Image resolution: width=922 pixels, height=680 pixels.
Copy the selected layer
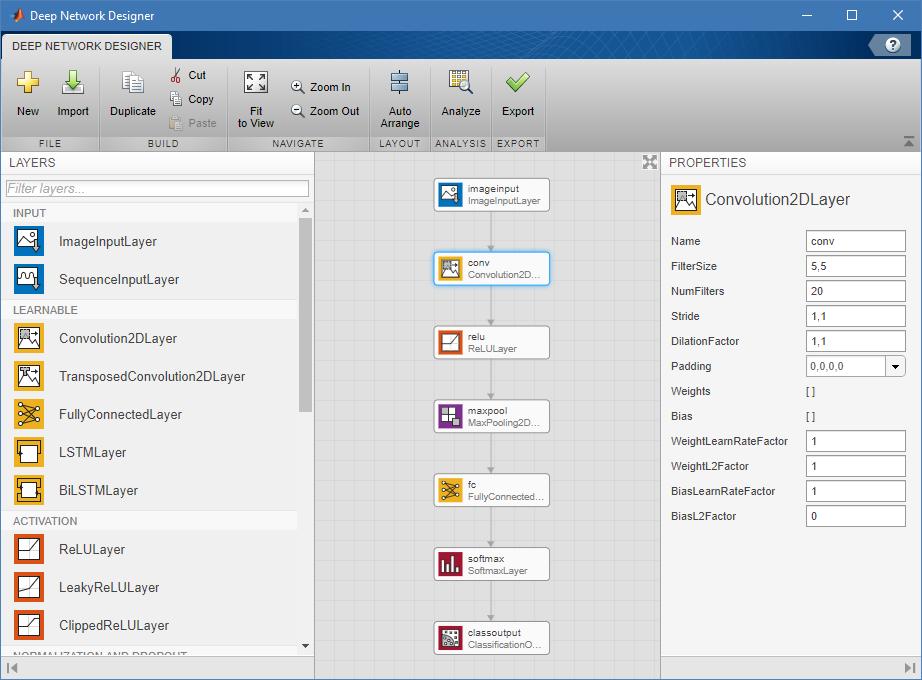[192, 99]
